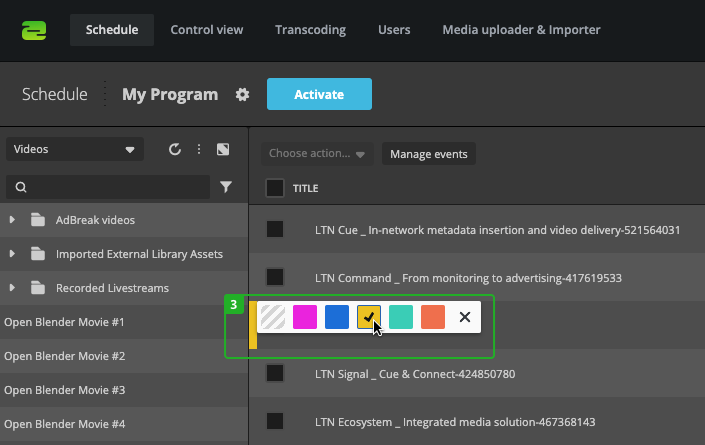The image size is (705, 445).
Task: Open the Choose action dropdown
Action: (317, 154)
